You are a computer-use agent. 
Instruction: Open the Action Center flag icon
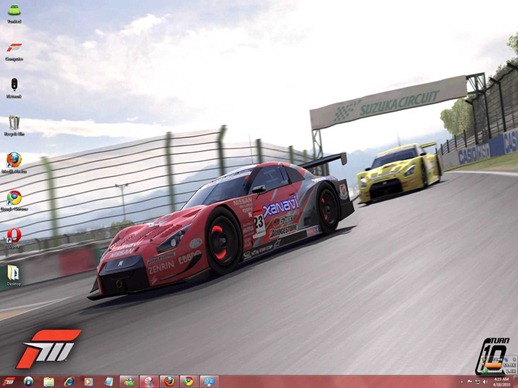pyautogui.click(x=470, y=381)
